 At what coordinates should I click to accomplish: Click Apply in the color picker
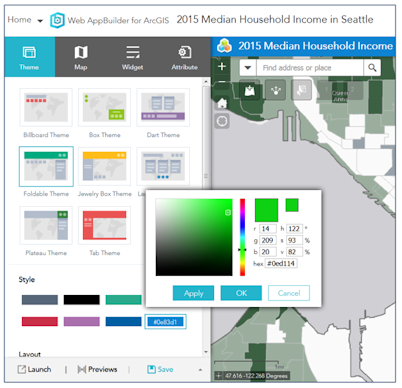pos(193,293)
